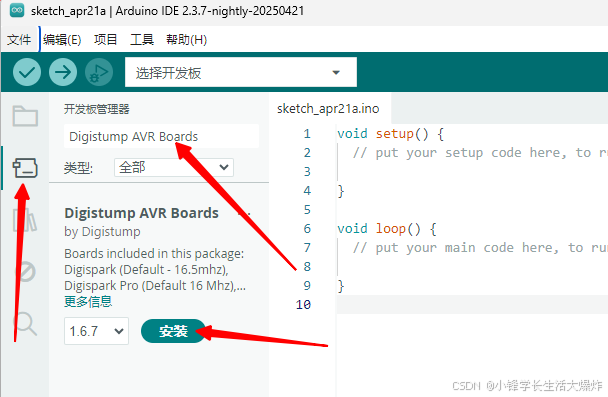
Task: Click line number 6 in the gutter
Action: click(307, 229)
